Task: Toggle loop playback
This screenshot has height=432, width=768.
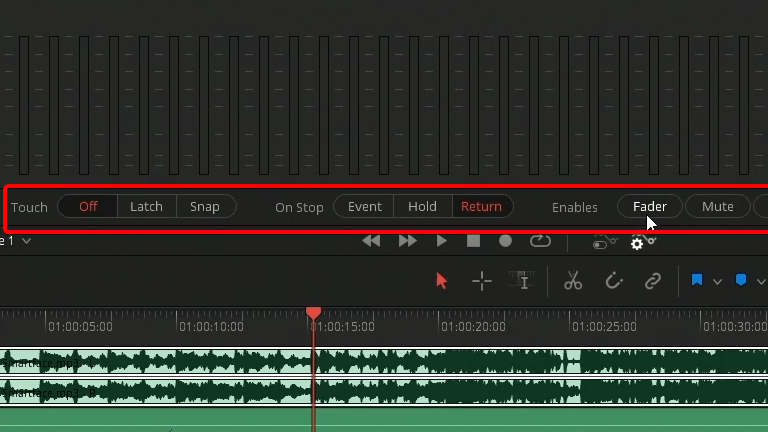Action: (540, 241)
